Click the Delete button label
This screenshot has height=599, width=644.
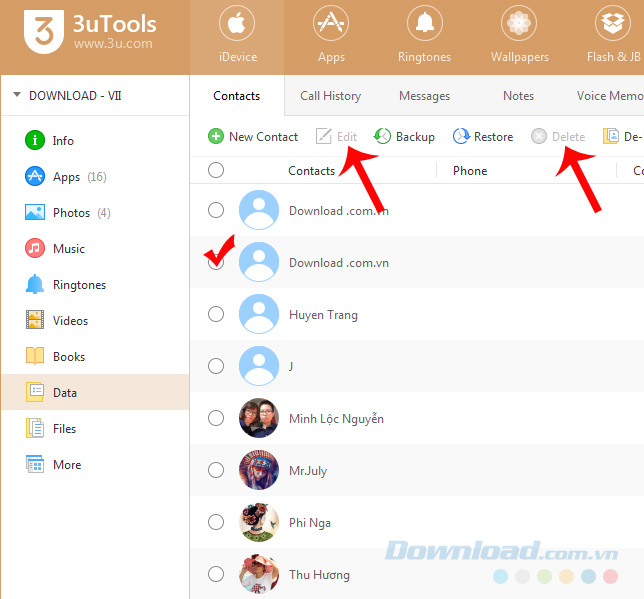(568, 137)
